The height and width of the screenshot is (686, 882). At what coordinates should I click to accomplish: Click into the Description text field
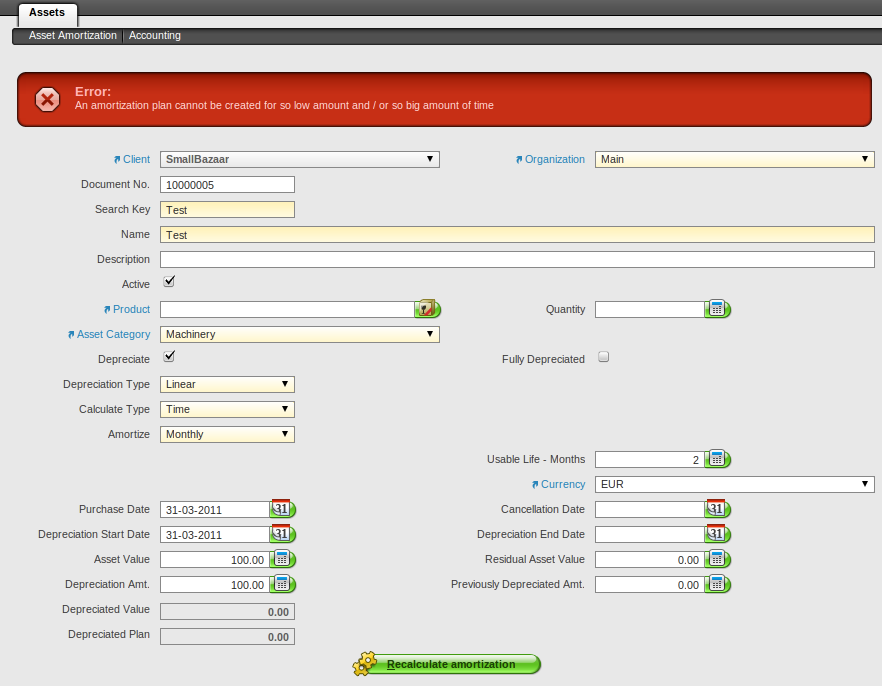point(517,259)
